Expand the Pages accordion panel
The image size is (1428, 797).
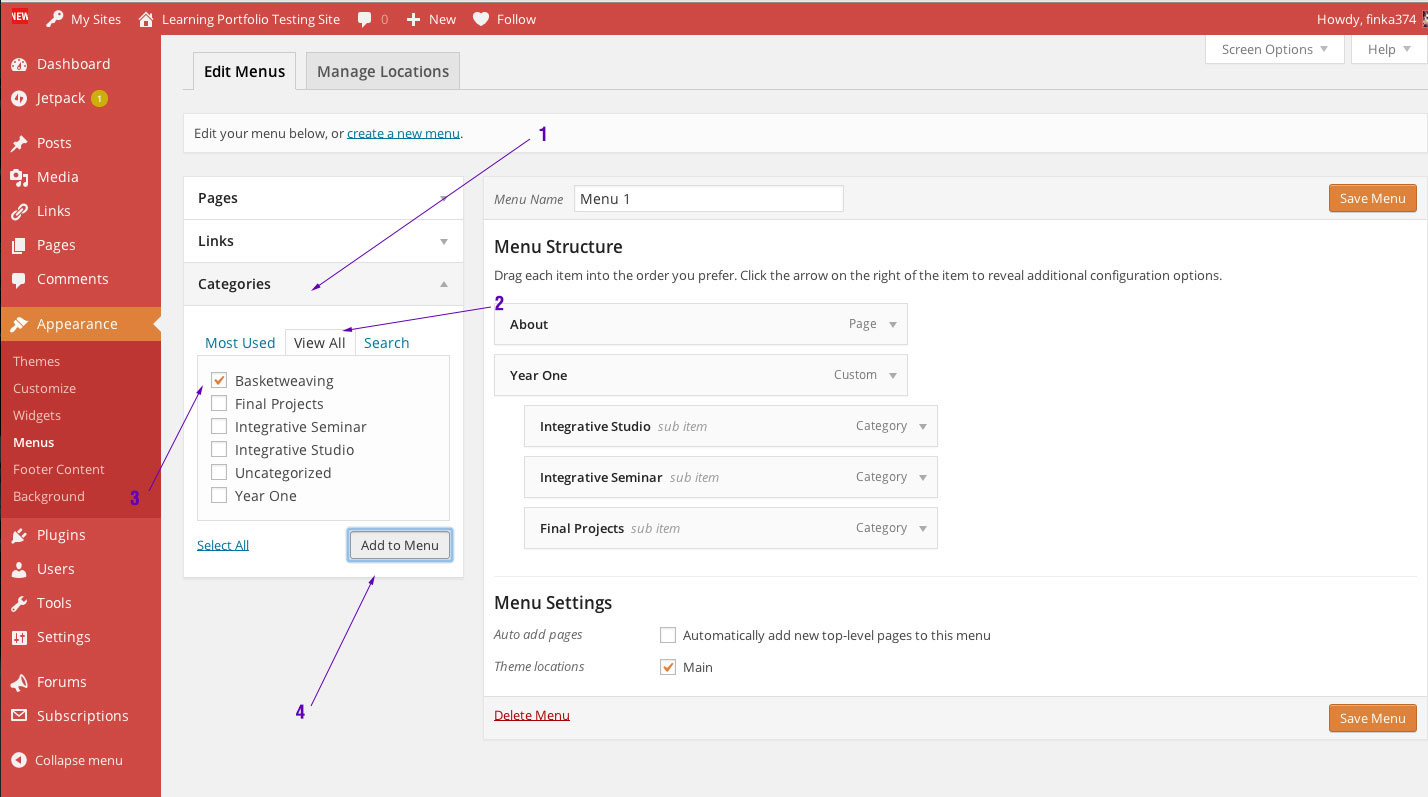click(323, 198)
